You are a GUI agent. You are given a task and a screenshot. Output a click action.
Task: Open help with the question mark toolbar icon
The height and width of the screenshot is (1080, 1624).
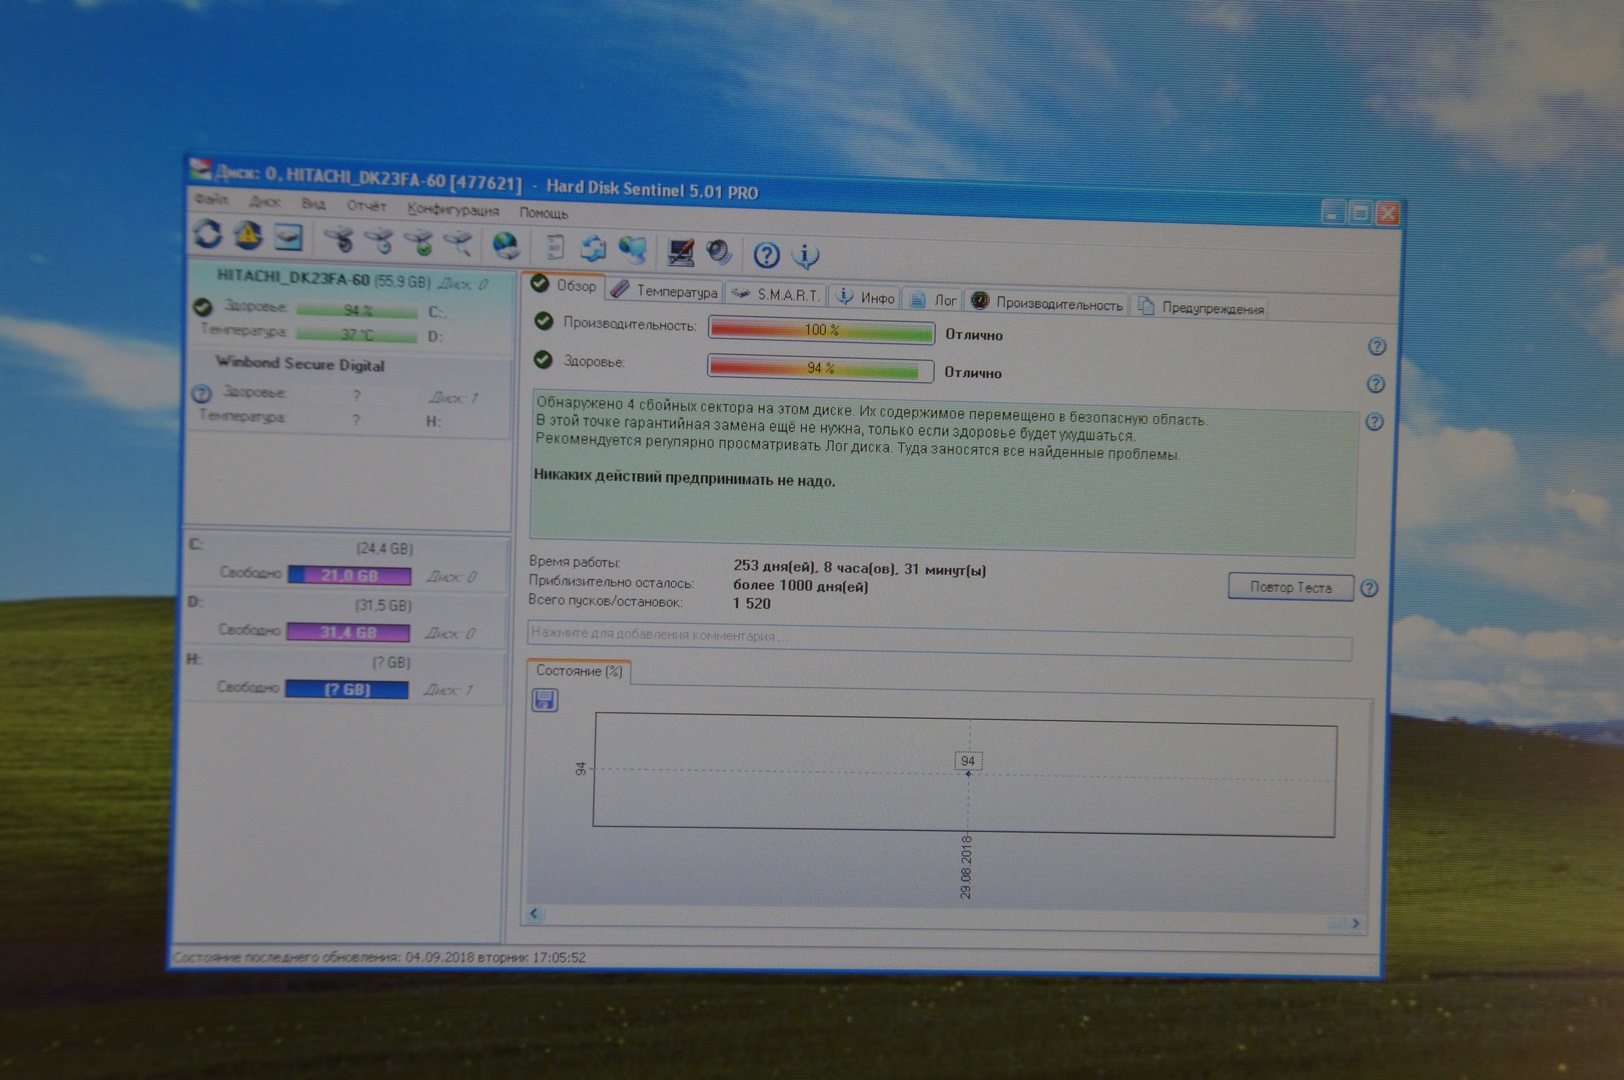(766, 255)
